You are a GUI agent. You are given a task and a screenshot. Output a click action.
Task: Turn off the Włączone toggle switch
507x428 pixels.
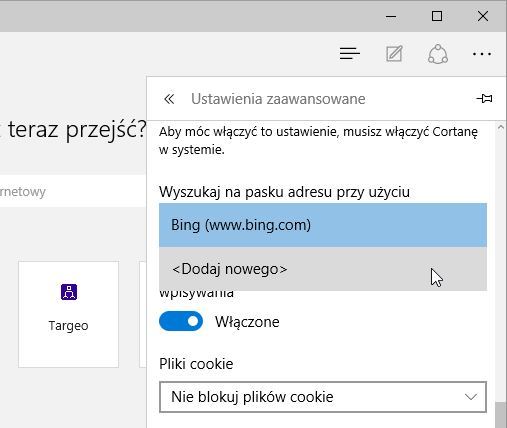(181, 321)
